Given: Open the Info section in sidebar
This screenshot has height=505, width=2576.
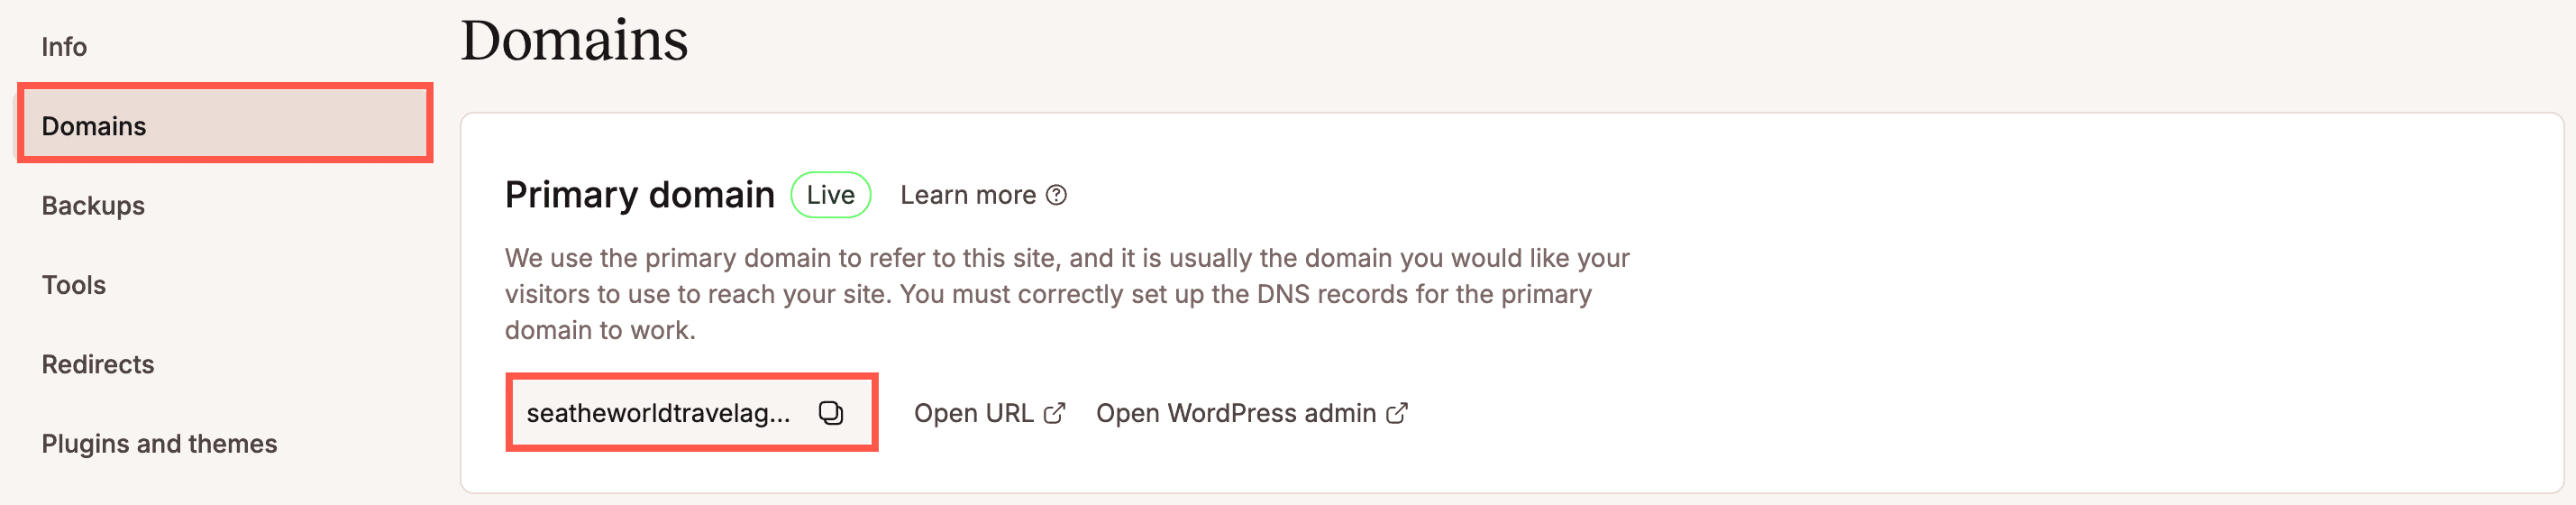Looking at the screenshot, I should 64,47.
